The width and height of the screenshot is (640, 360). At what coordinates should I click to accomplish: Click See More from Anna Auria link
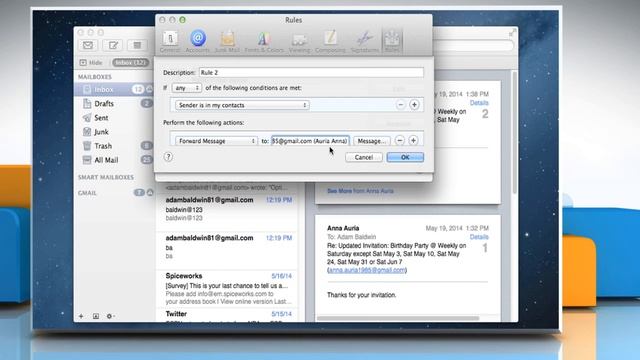point(360,191)
